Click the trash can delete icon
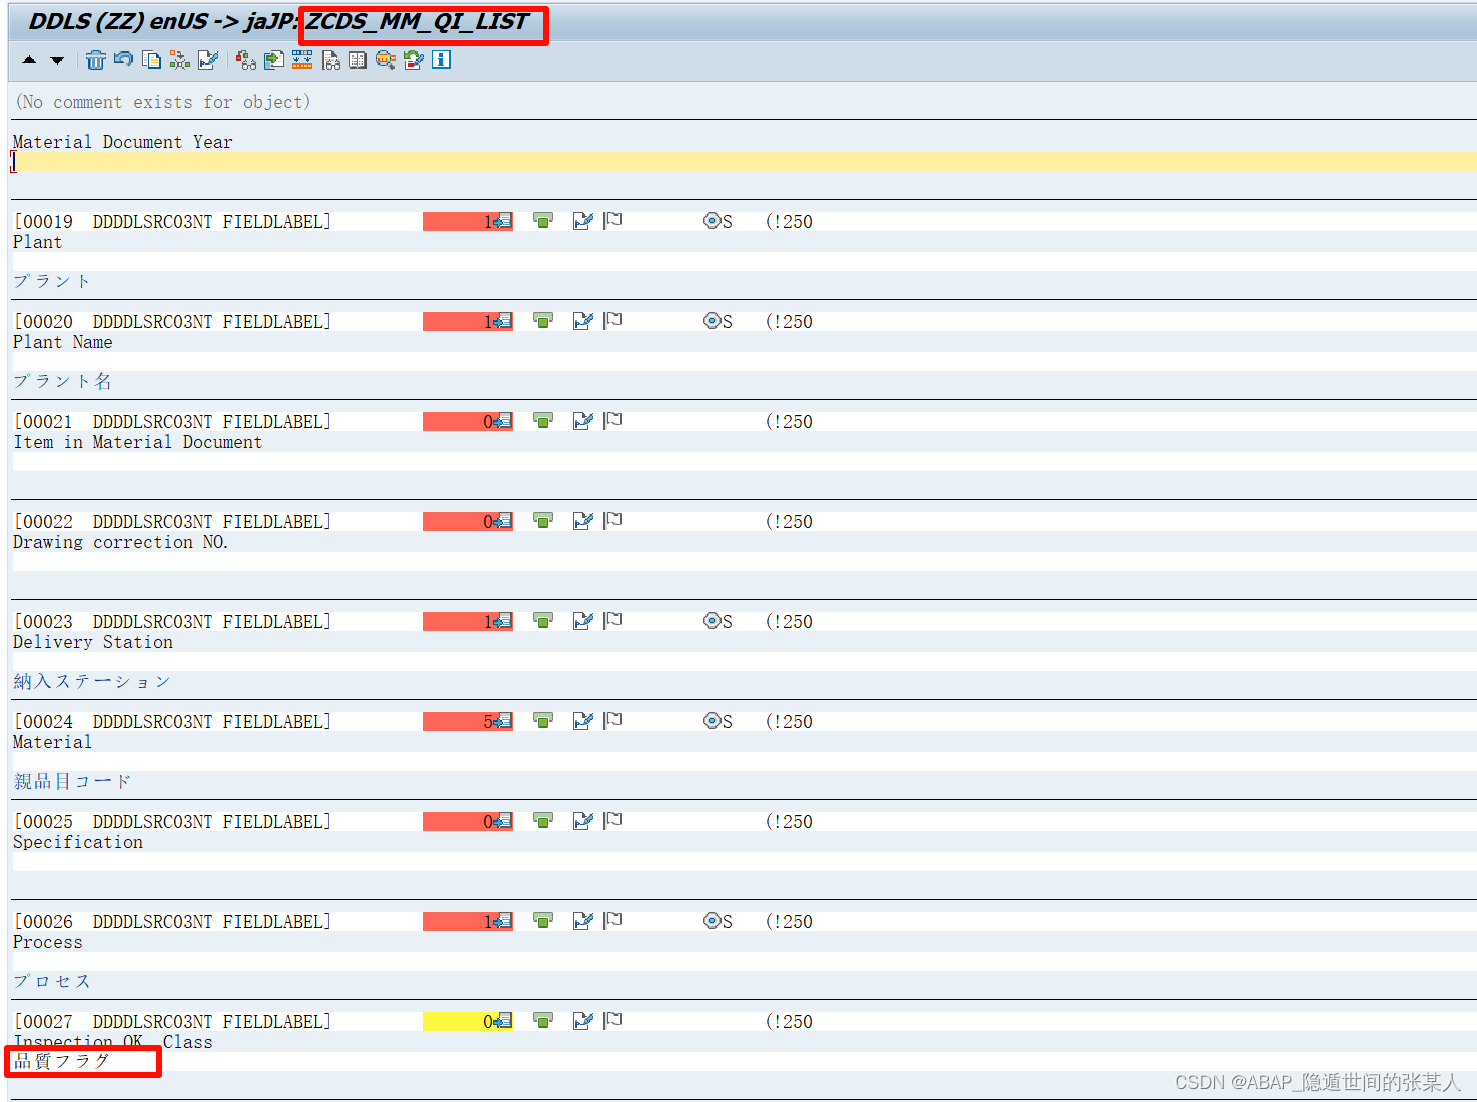 95,60
